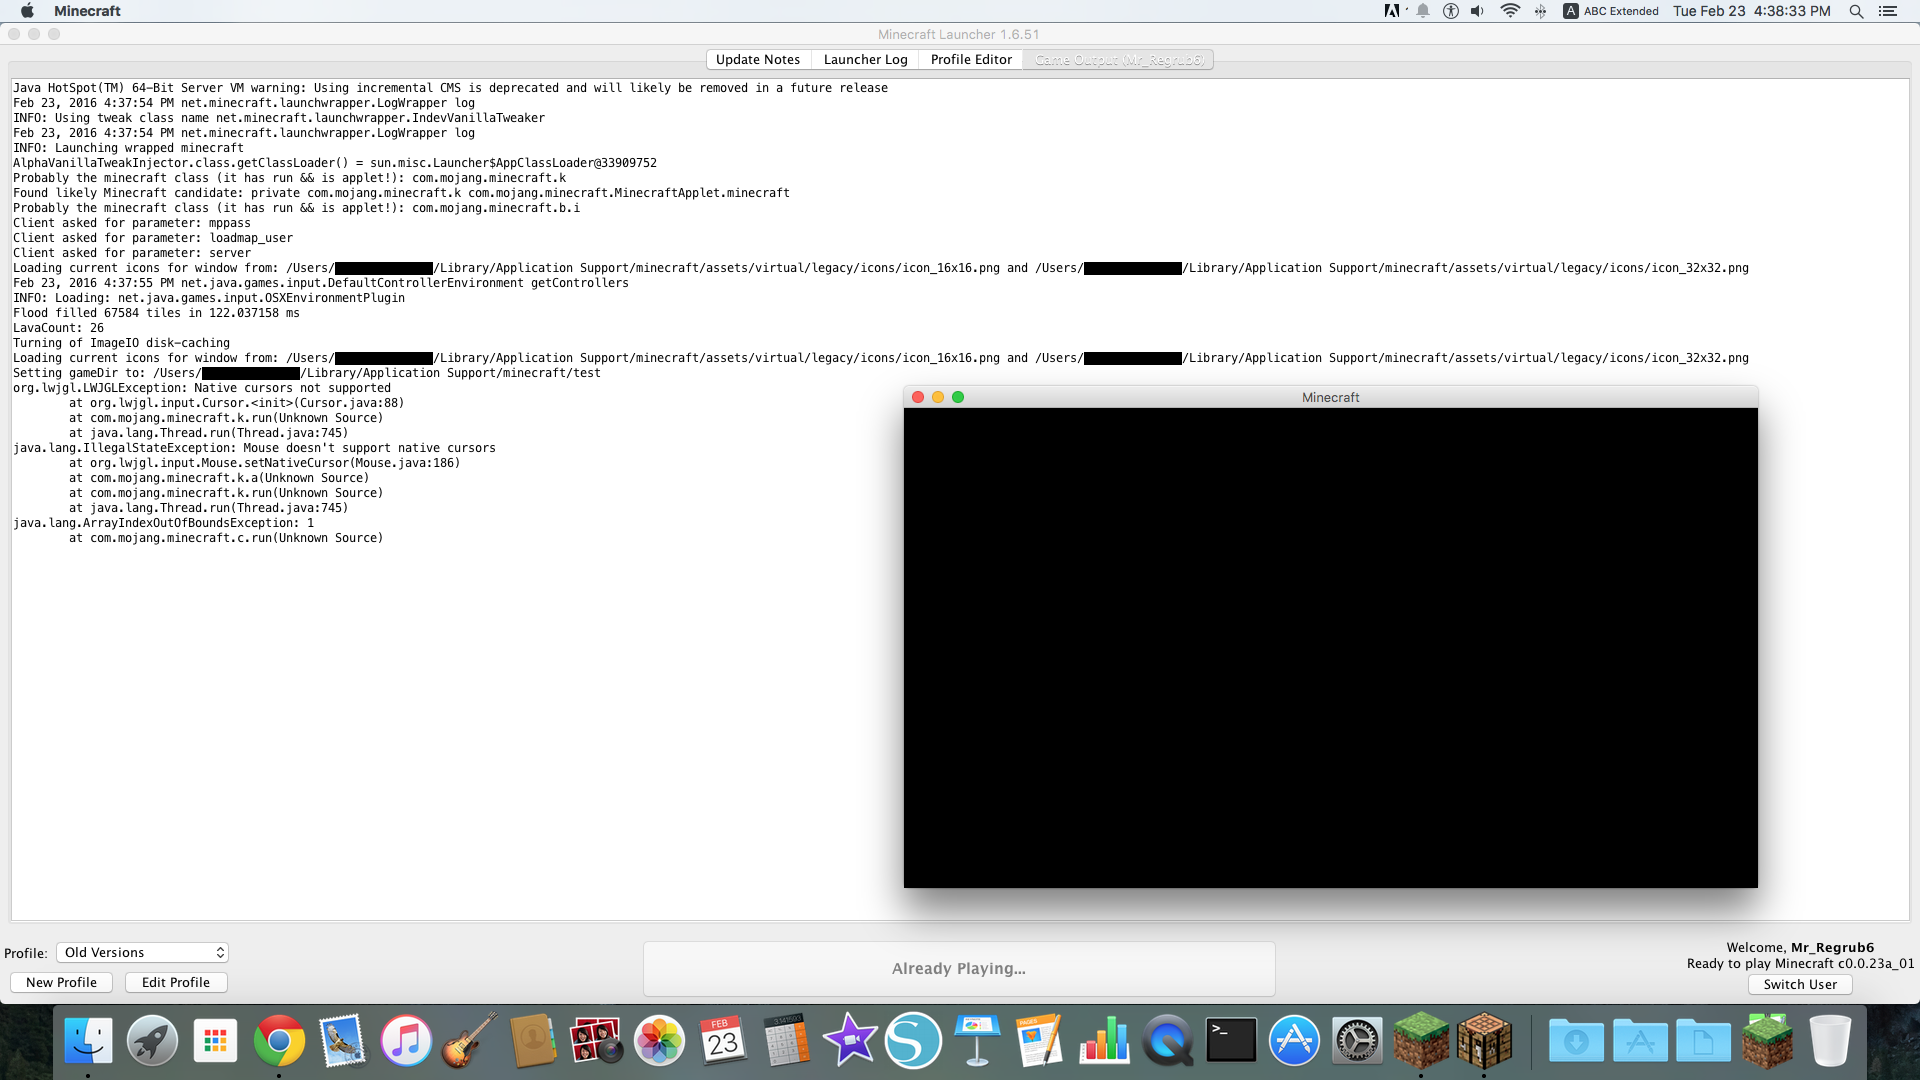The height and width of the screenshot is (1080, 1920).
Task: Open the Minecraft grass block dock icon
Action: coord(1420,1041)
